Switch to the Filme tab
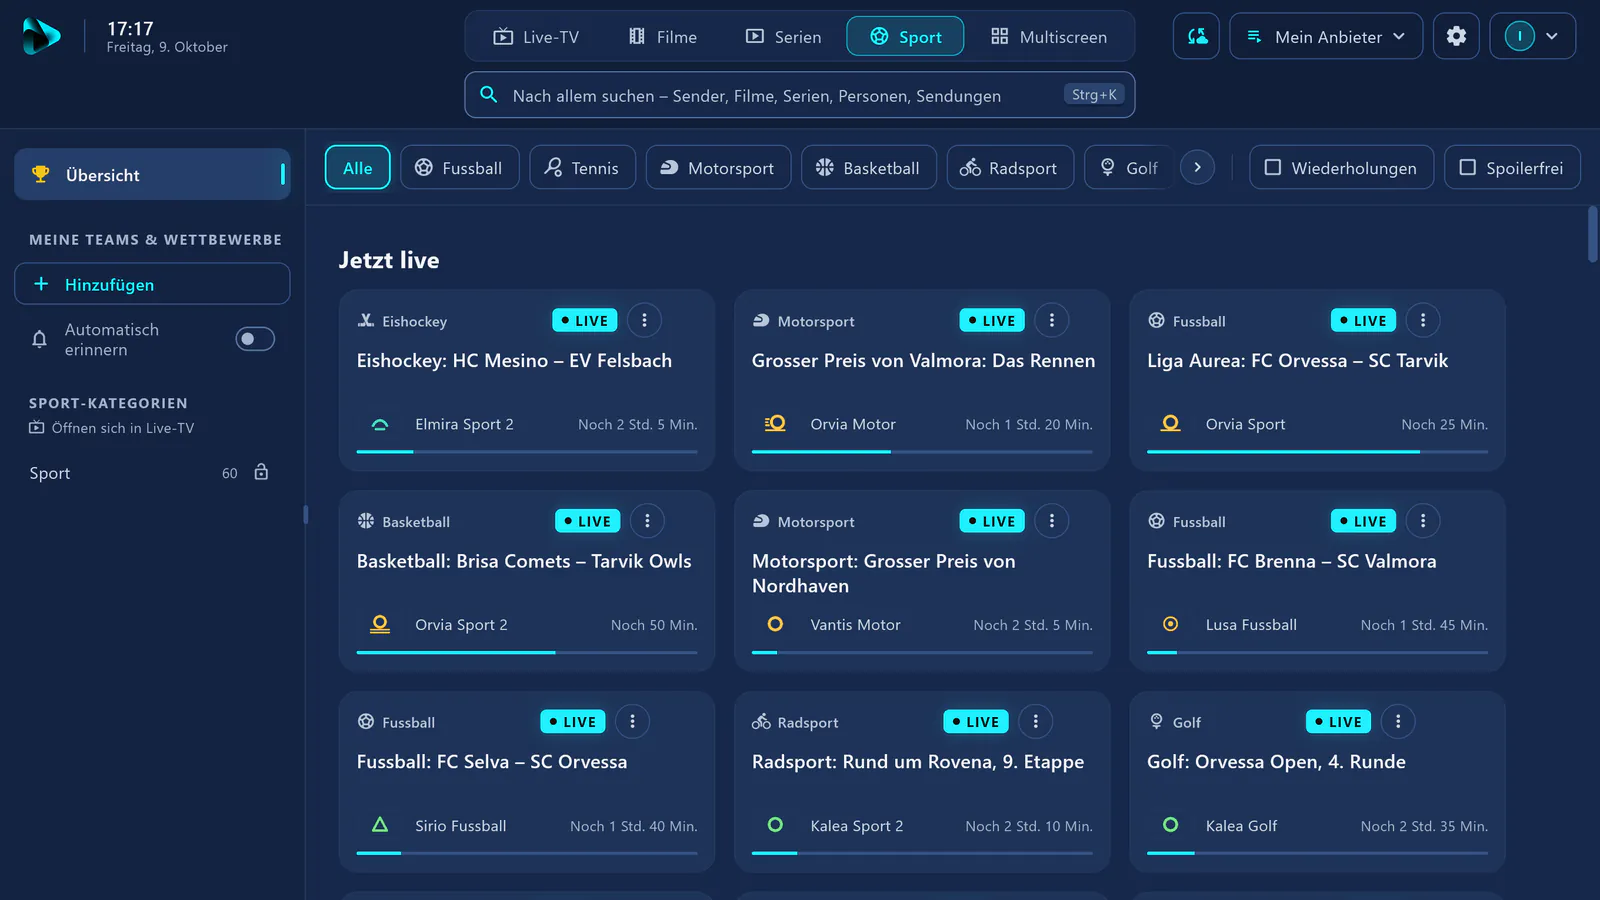 pos(662,37)
